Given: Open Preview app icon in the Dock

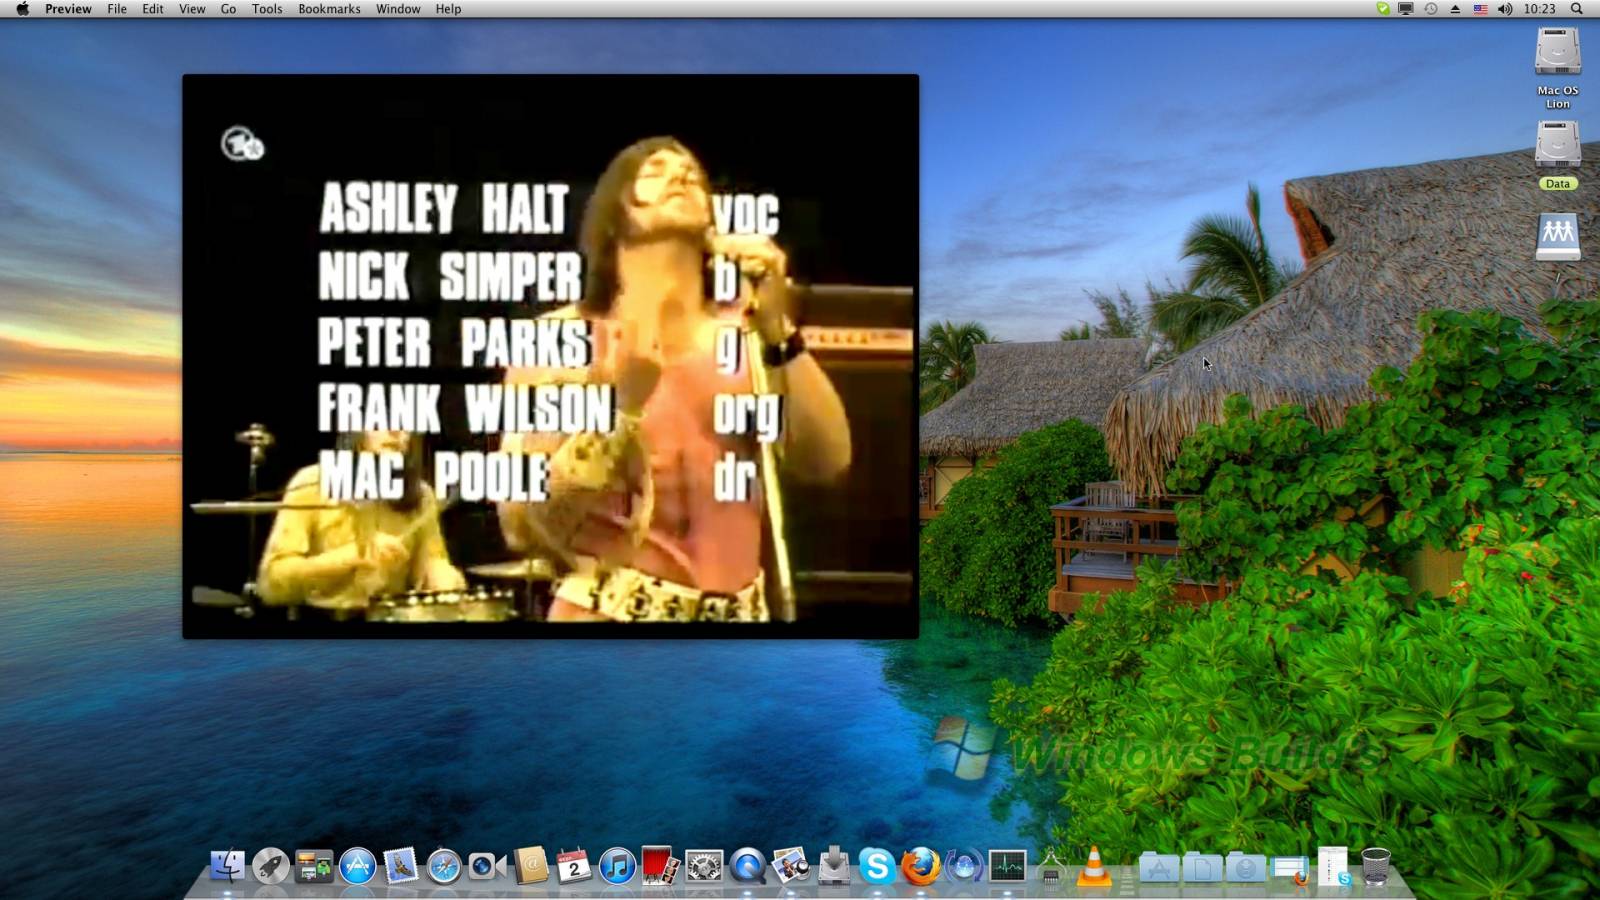Looking at the screenshot, I should [x=790, y=866].
